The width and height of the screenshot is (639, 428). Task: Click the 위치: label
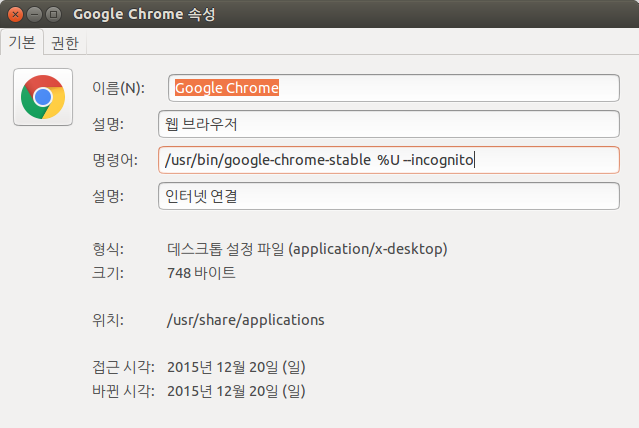(x=108, y=320)
